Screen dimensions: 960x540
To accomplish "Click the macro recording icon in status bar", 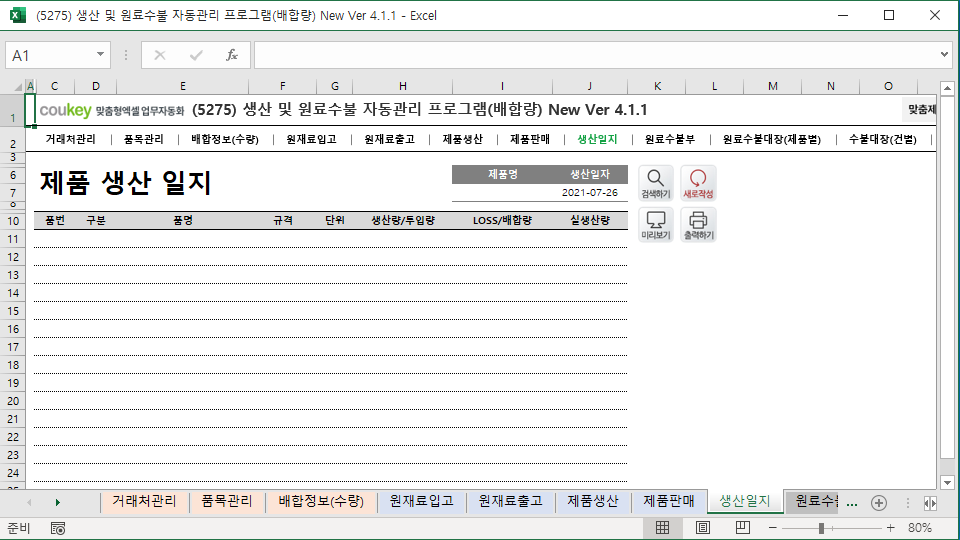I will [x=58, y=528].
